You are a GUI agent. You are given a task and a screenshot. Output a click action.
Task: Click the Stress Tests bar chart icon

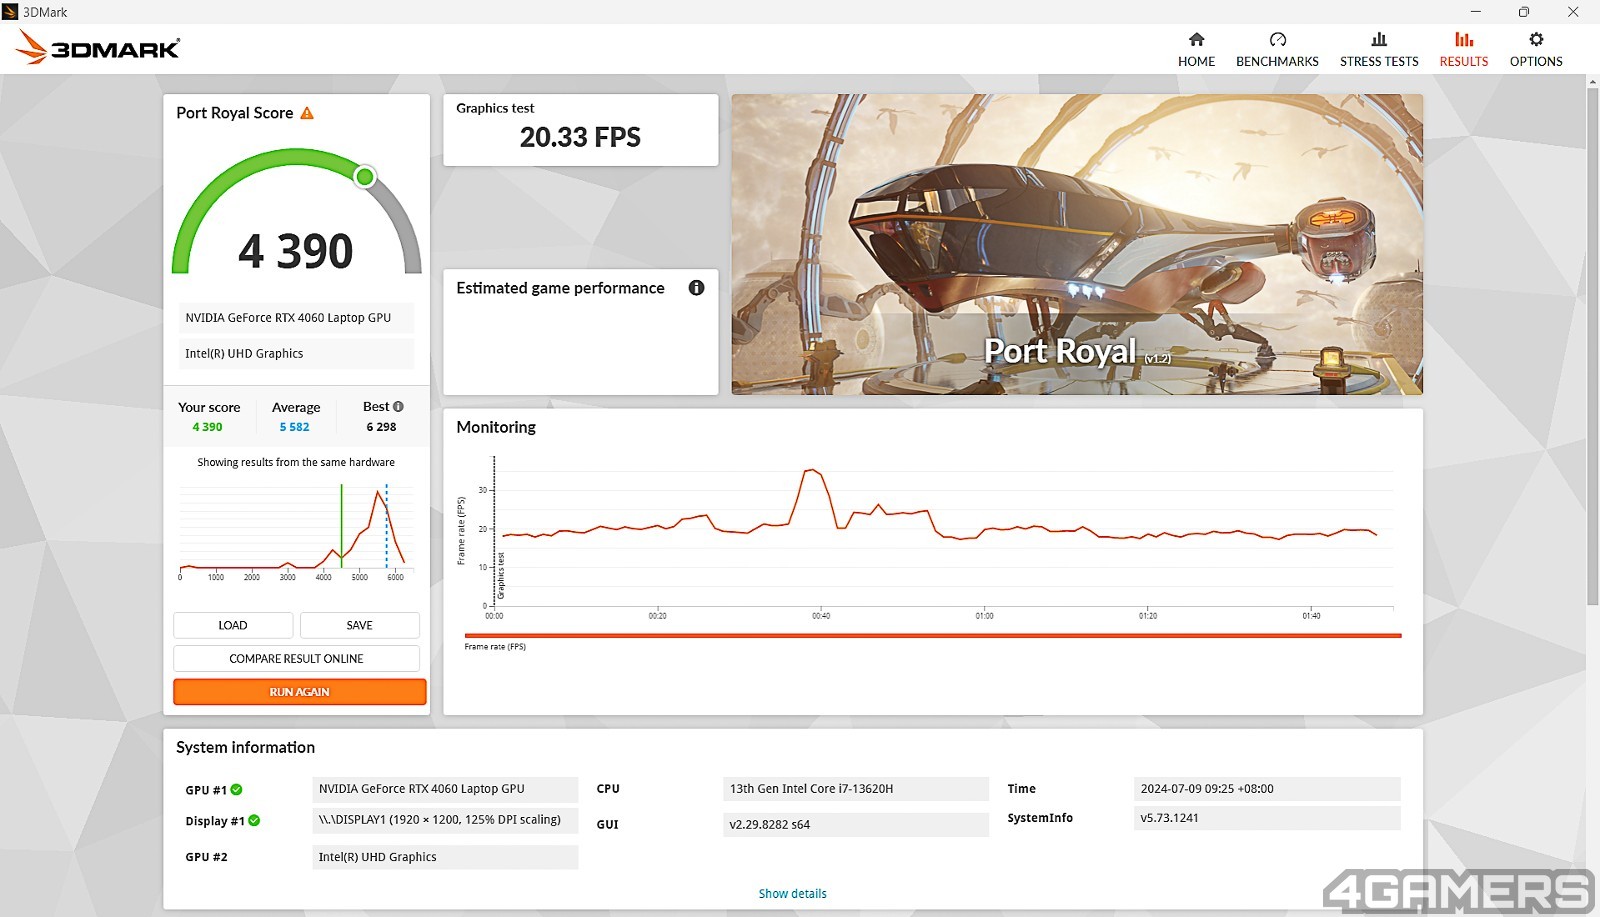coord(1379,39)
